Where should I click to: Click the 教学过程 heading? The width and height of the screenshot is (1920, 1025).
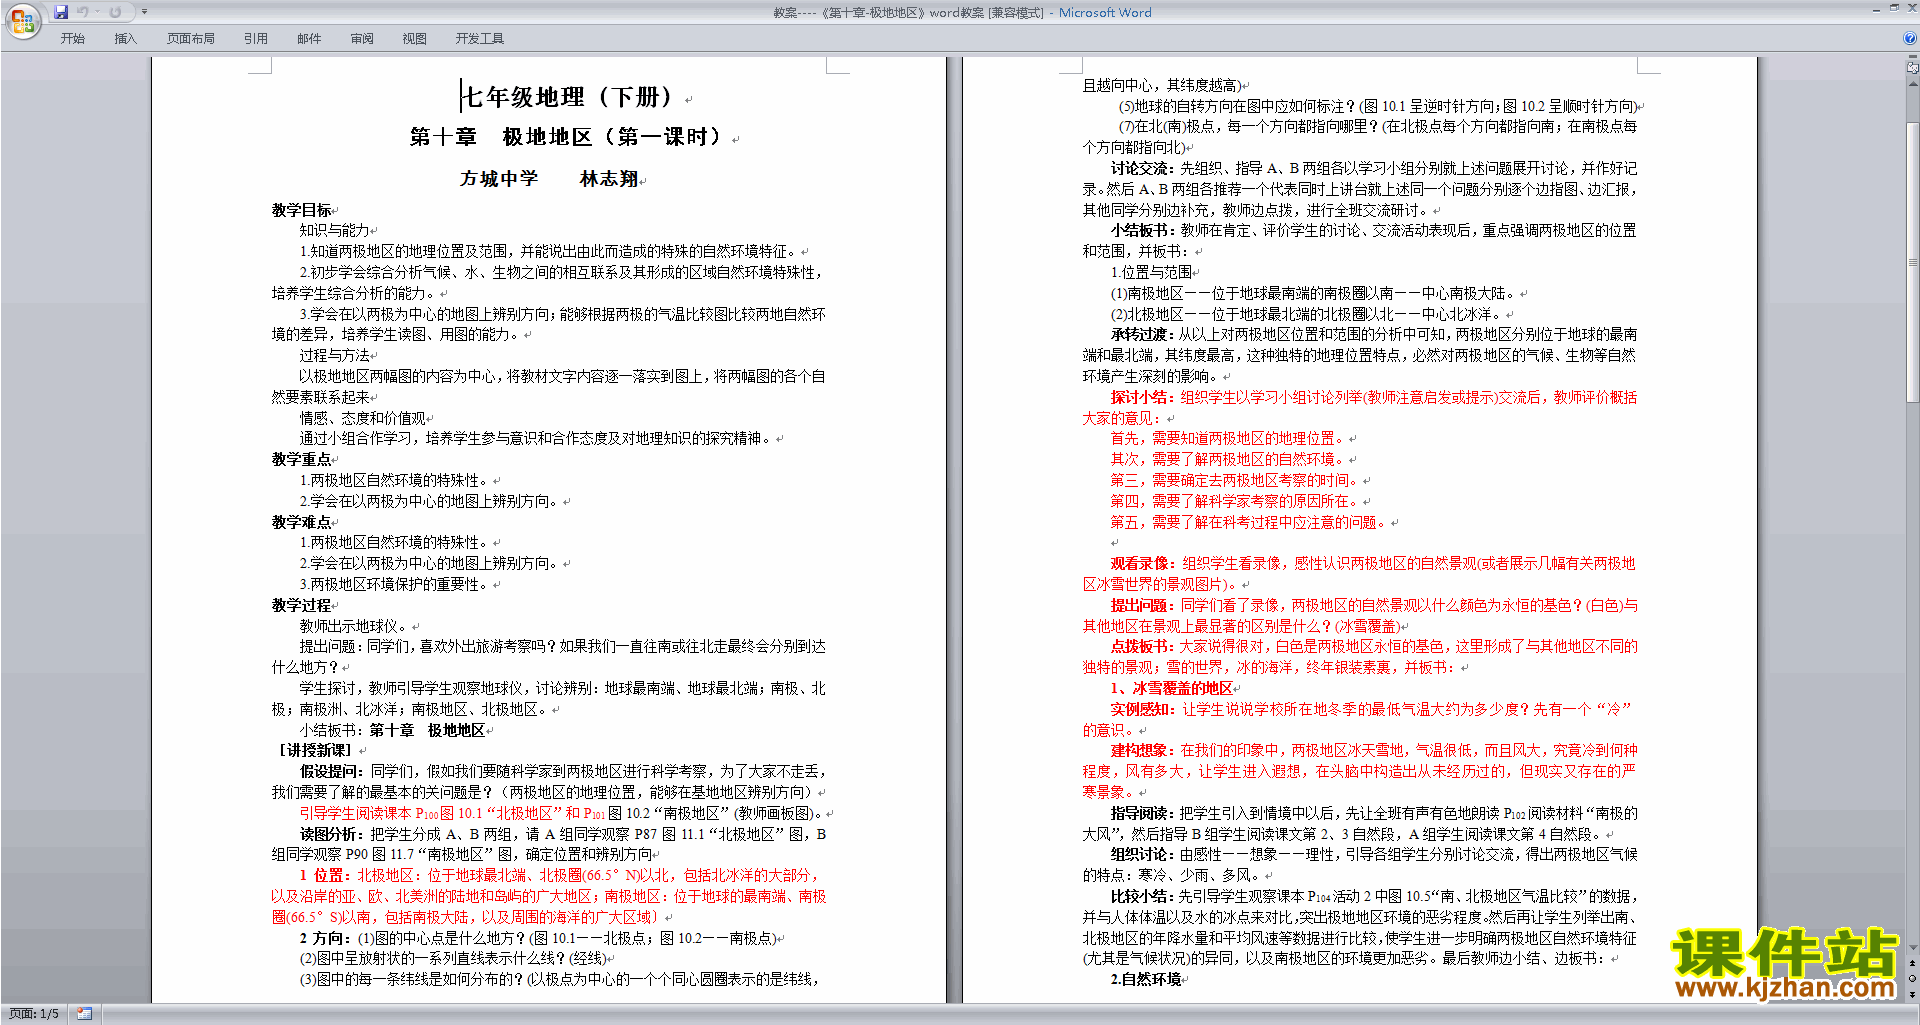point(302,605)
